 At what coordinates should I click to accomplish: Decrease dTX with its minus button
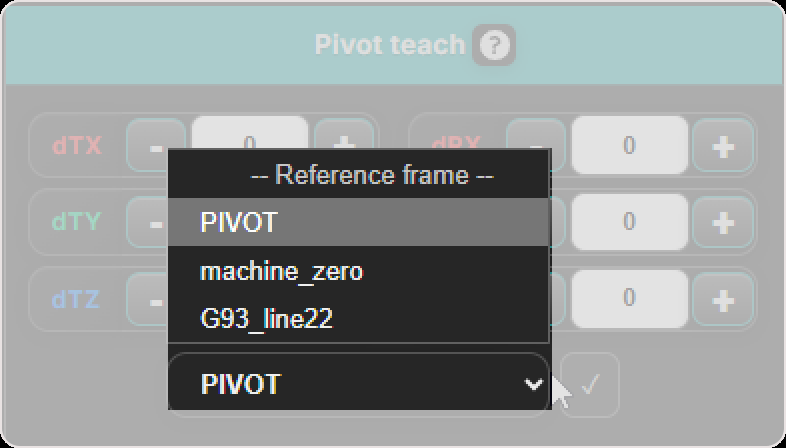click(156, 145)
